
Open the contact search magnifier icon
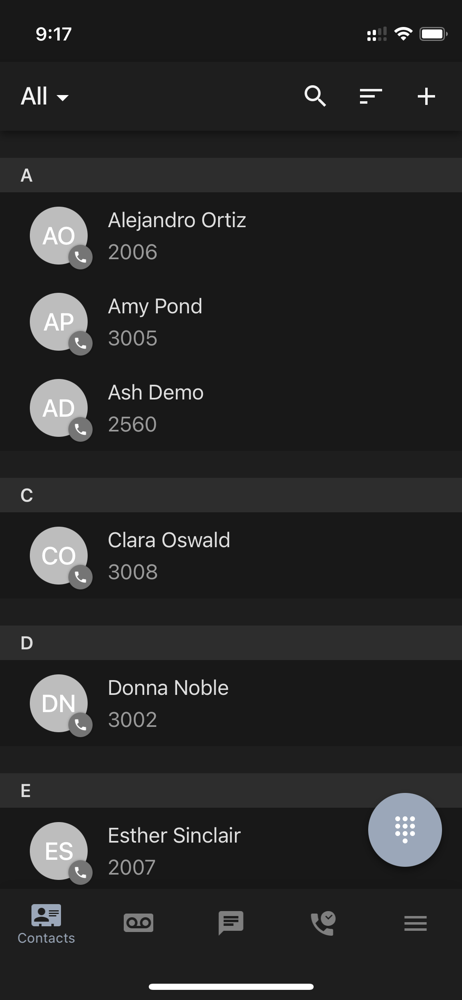click(x=315, y=96)
